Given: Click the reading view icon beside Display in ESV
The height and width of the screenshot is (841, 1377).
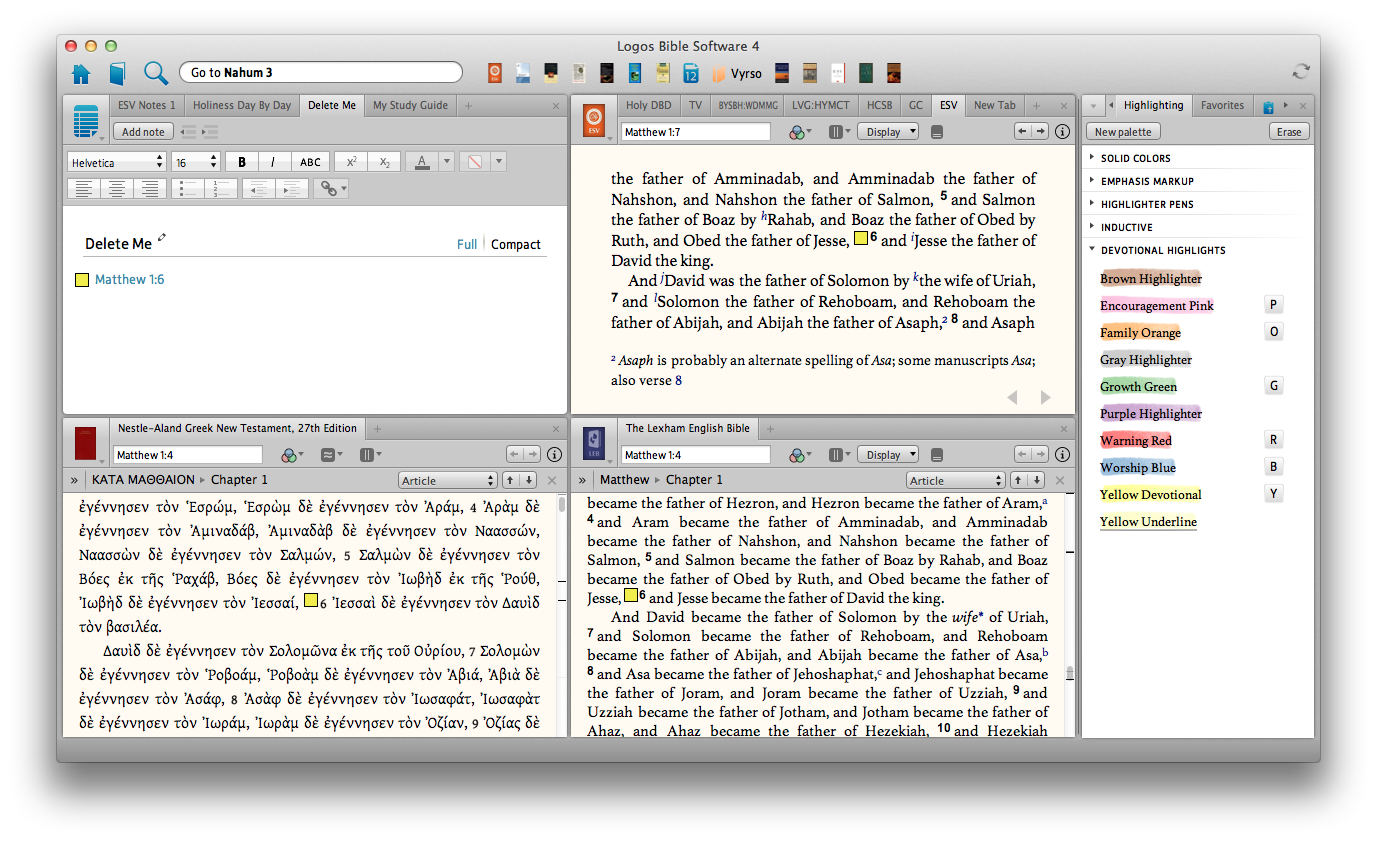Looking at the screenshot, I should [x=937, y=132].
